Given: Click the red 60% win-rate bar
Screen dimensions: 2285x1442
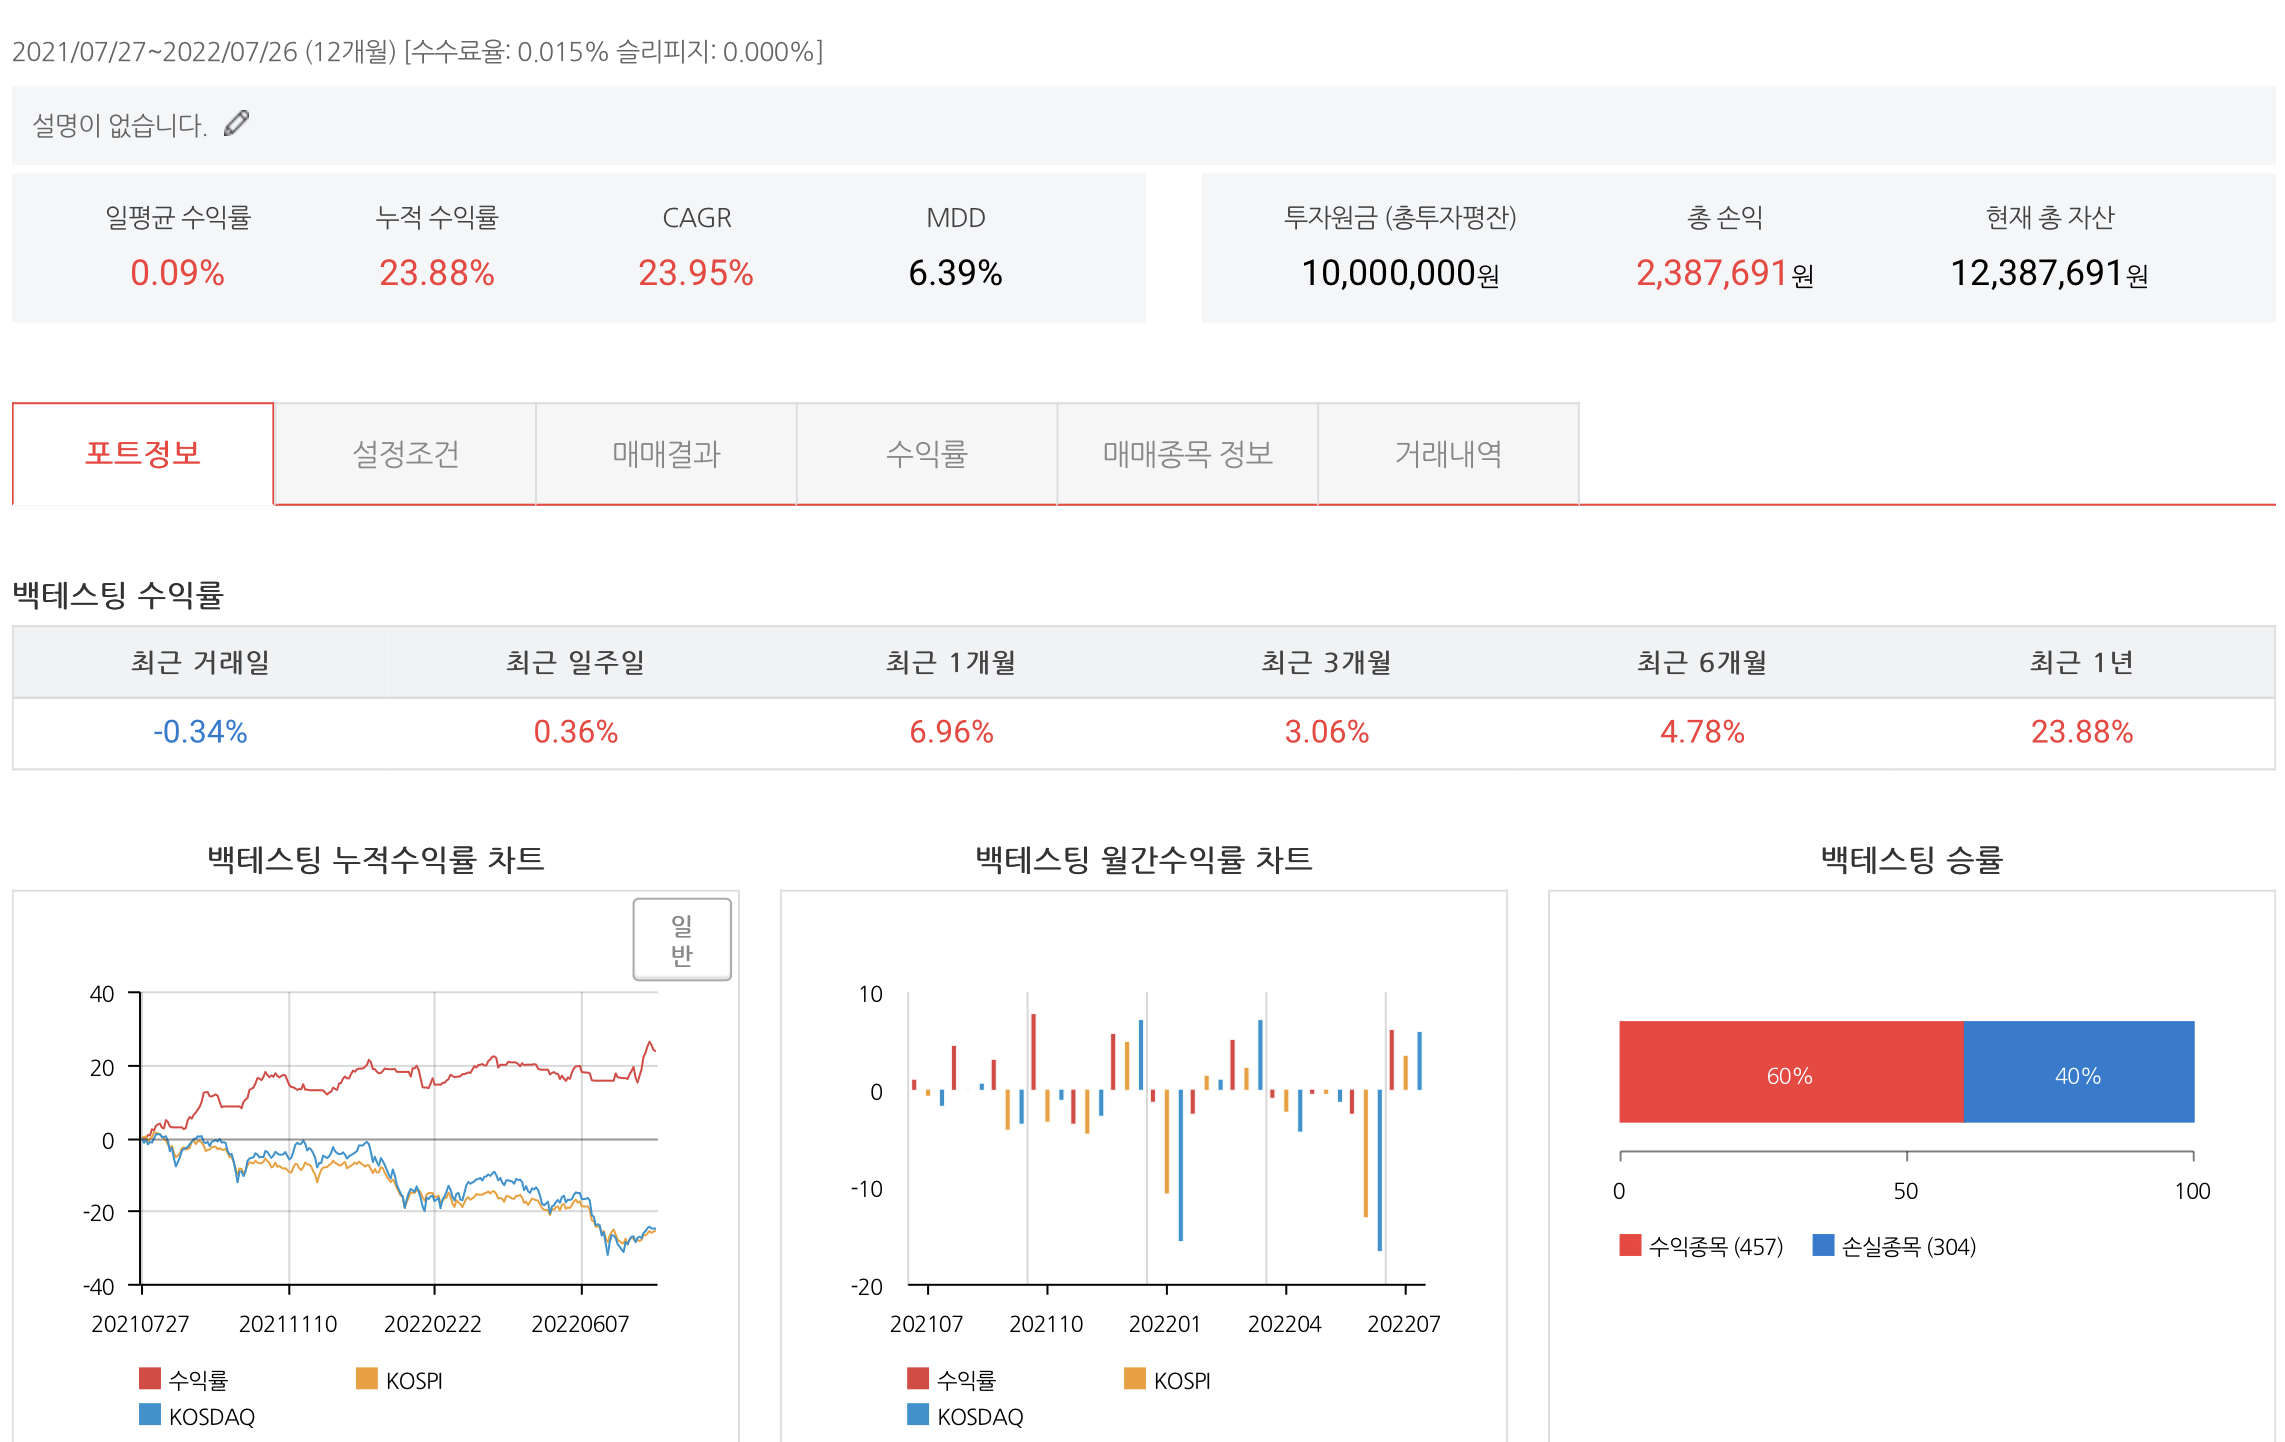Looking at the screenshot, I should (x=1790, y=1072).
